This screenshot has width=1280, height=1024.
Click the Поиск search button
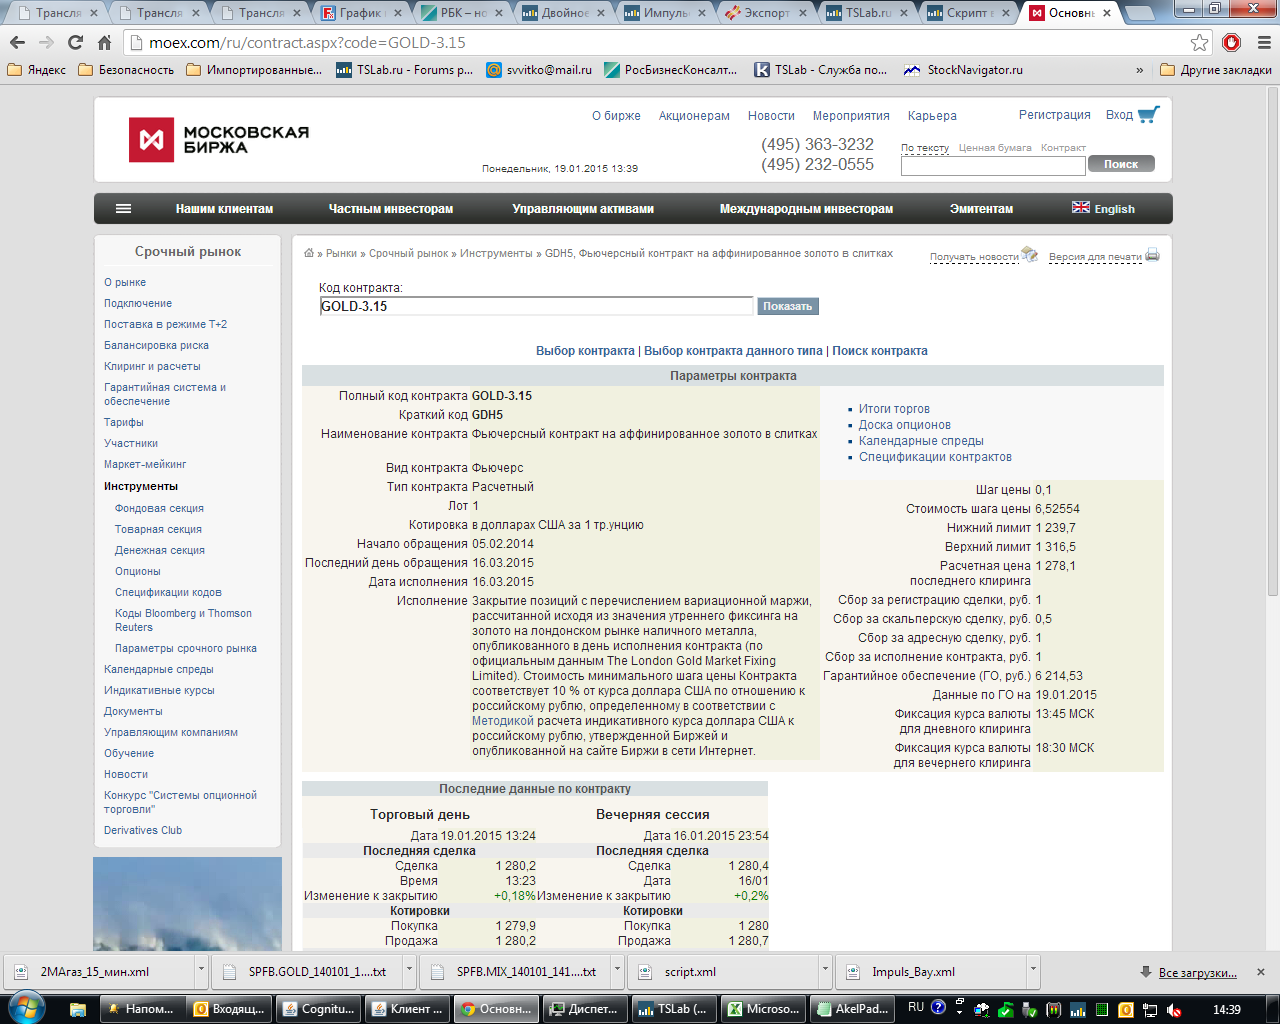(1121, 164)
